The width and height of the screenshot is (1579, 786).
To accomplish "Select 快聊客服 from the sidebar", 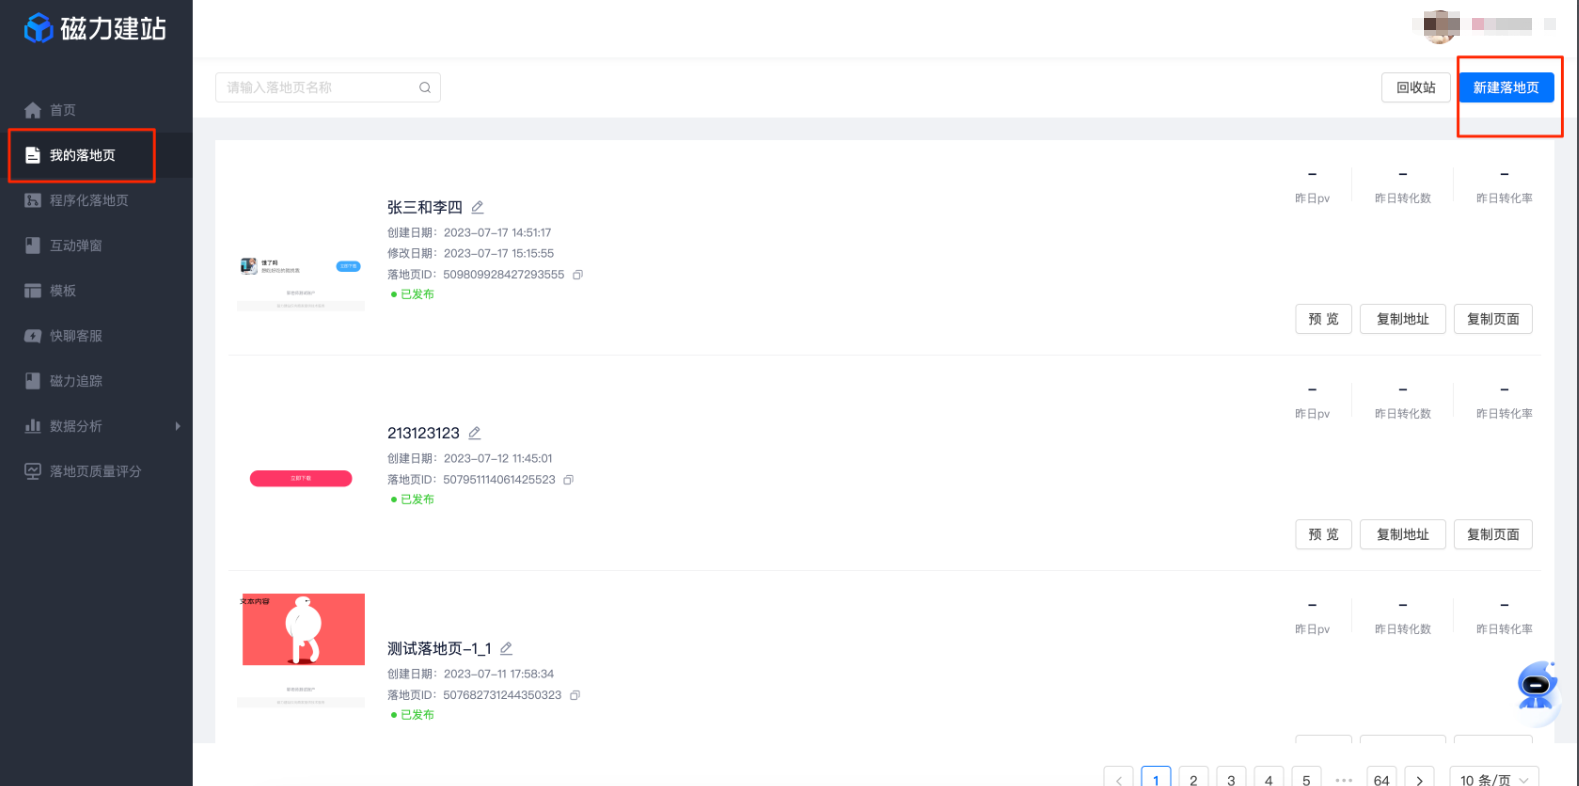I will coord(76,336).
